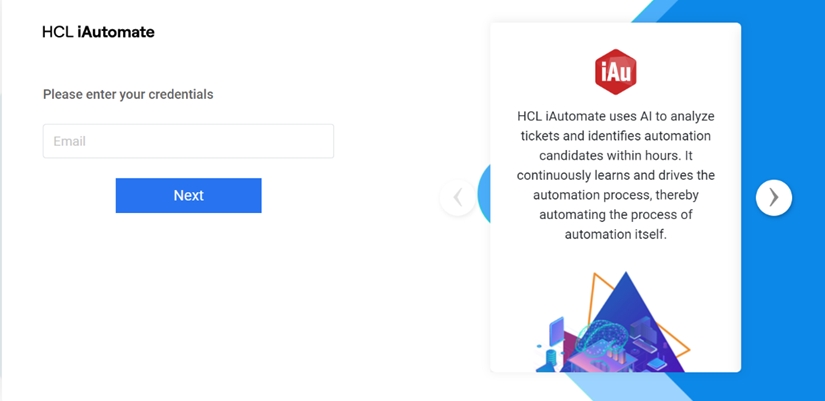Focus the Email input field

click(x=188, y=141)
